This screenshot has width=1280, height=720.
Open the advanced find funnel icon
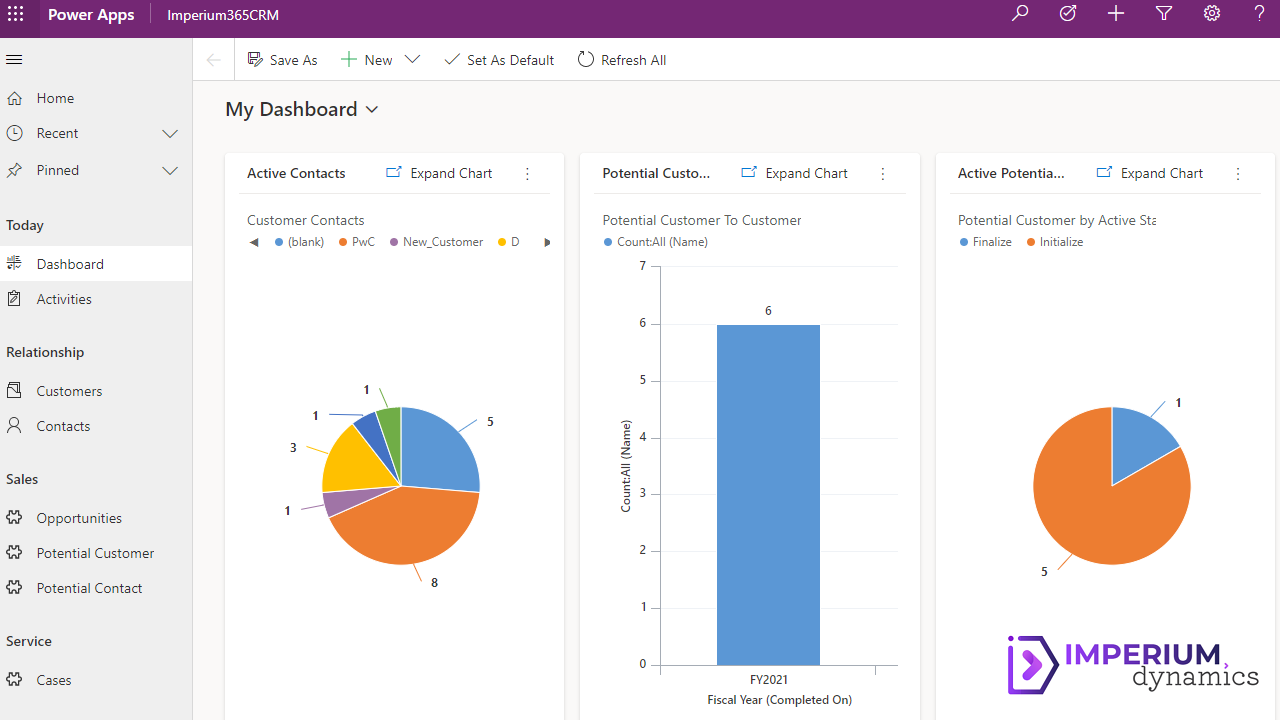click(x=1164, y=14)
